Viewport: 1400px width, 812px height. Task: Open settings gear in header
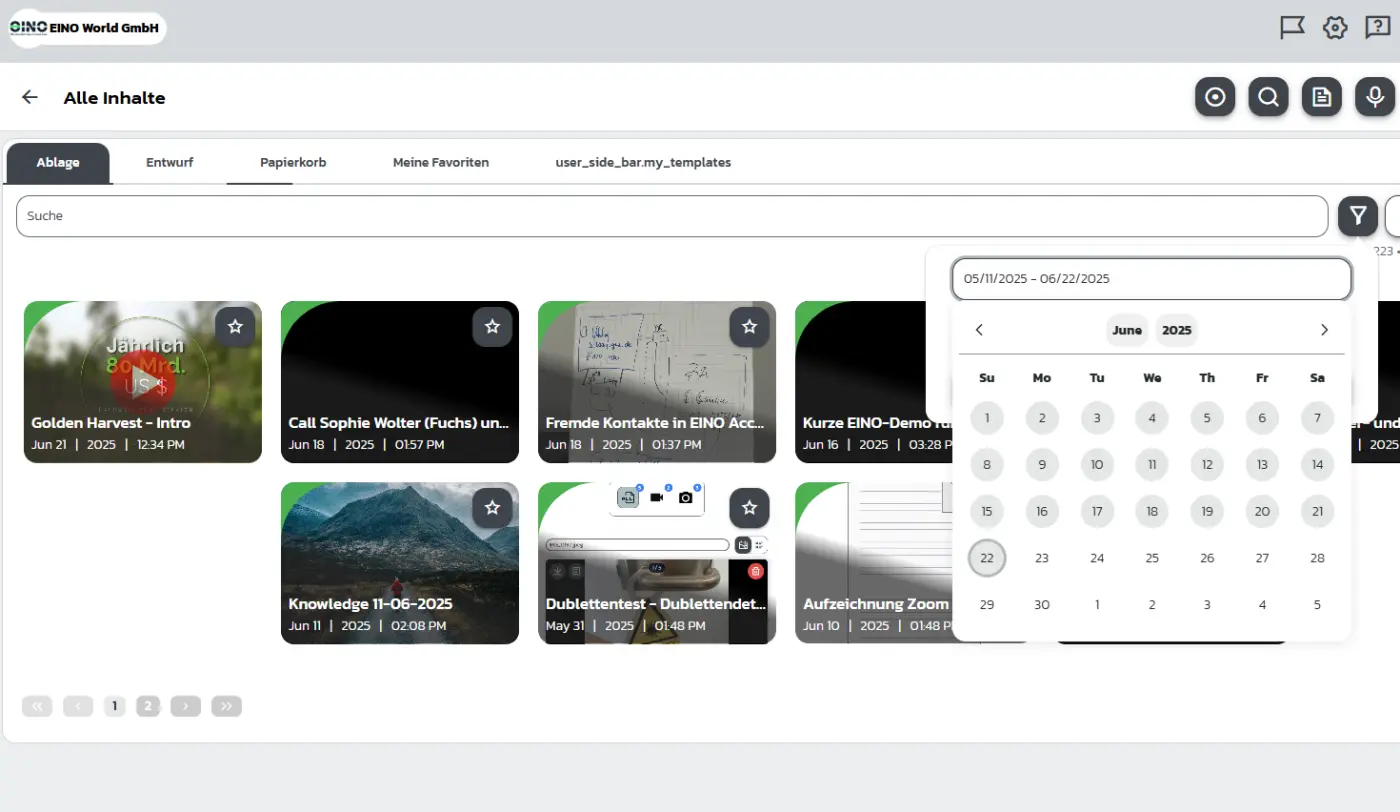1335,28
